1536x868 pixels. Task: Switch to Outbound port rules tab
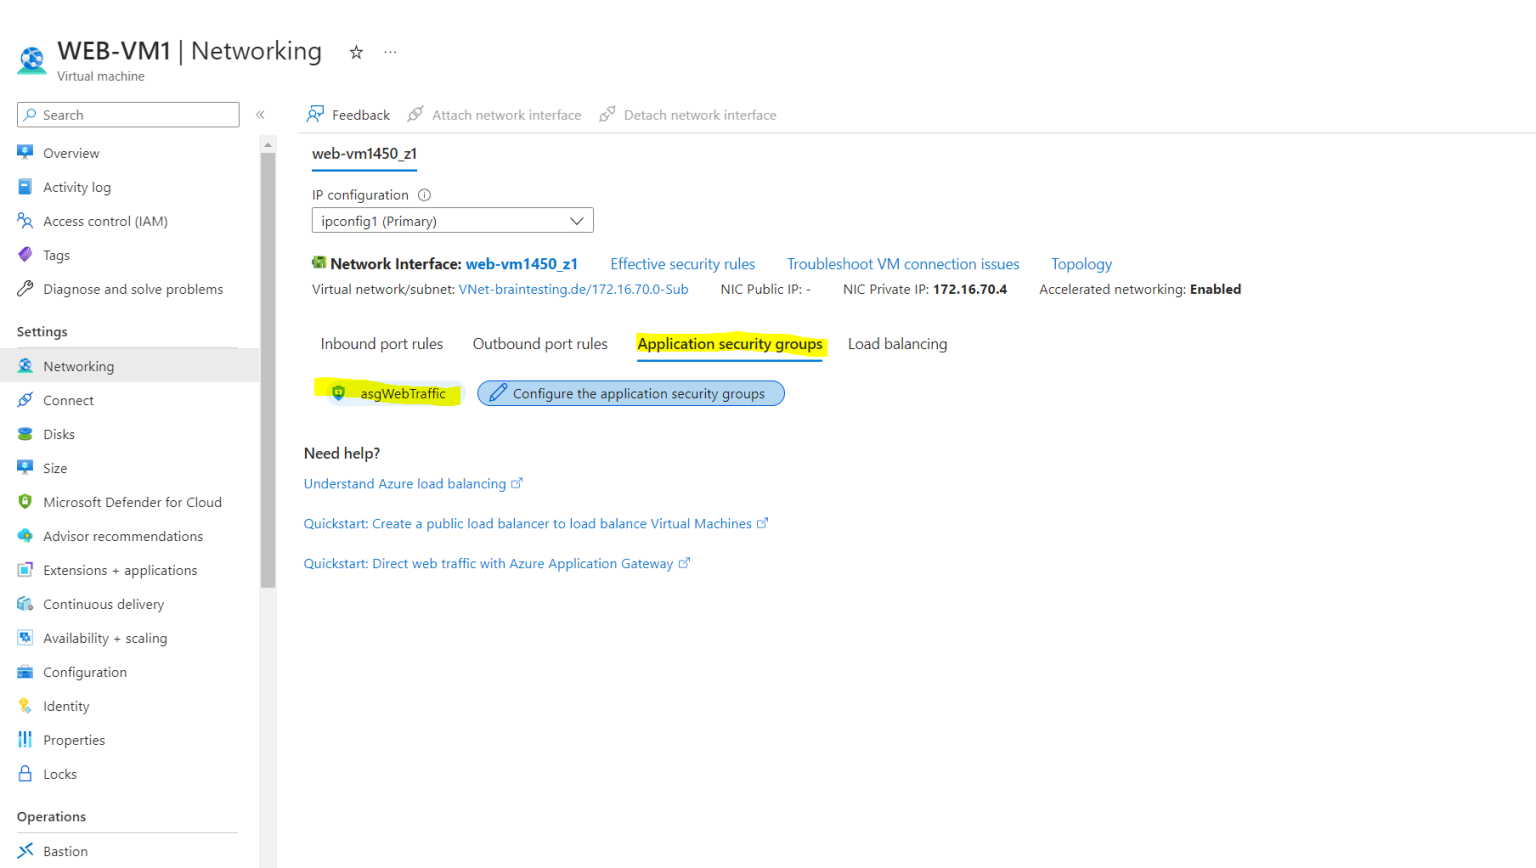540,344
